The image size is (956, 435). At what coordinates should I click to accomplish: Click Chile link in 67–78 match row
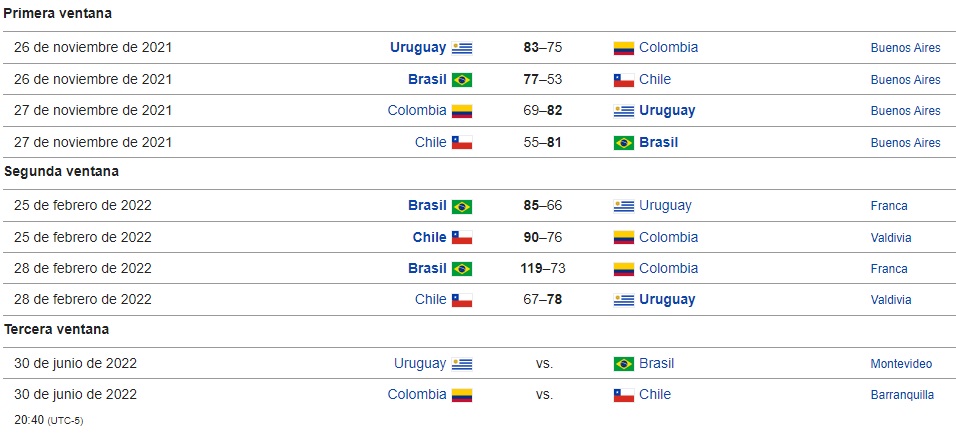[x=430, y=300]
